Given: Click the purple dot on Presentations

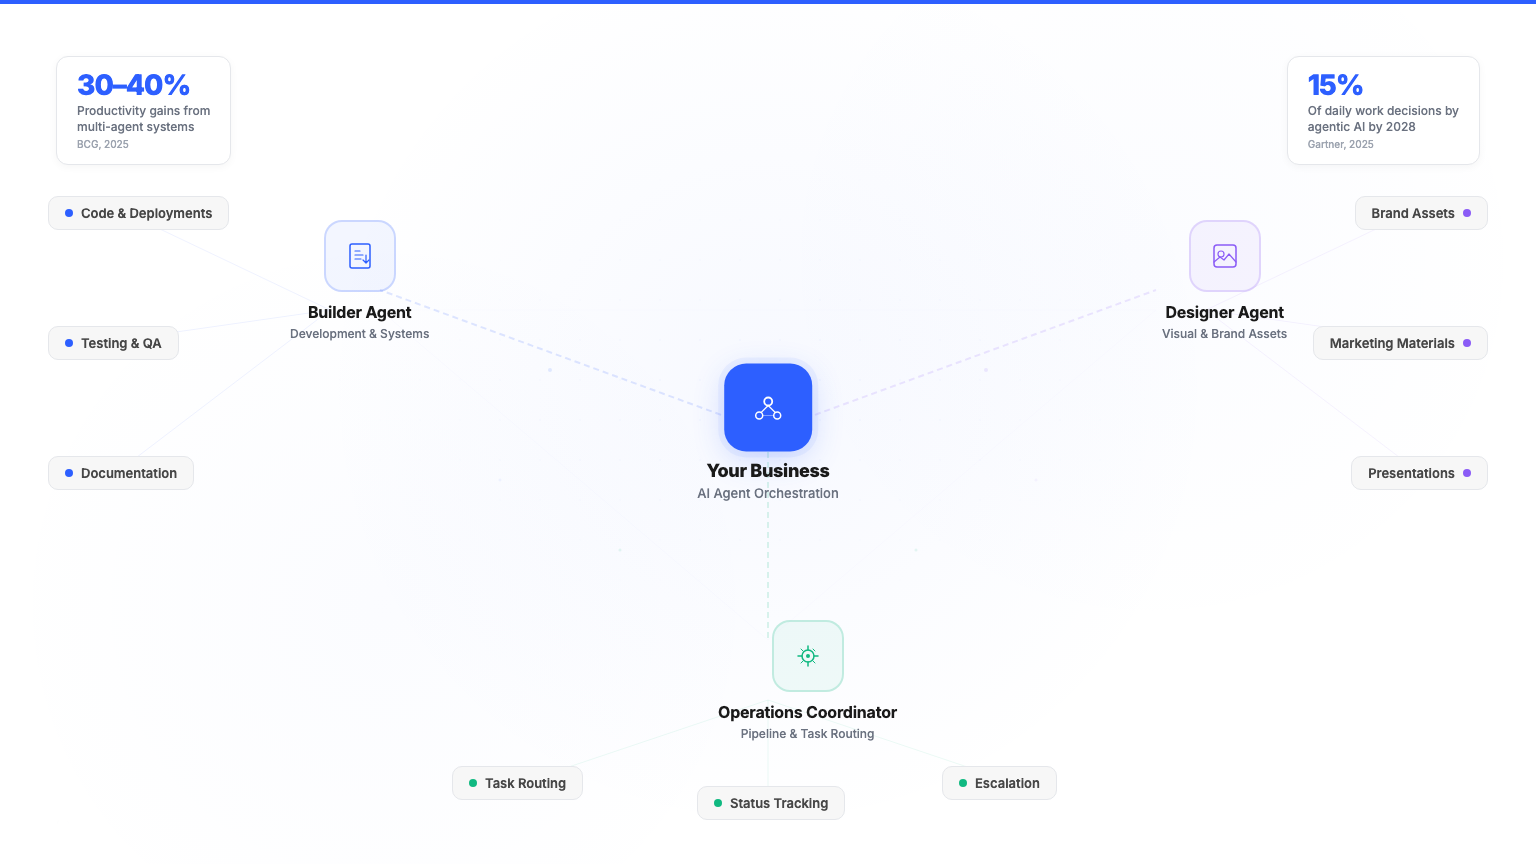Looking at the screenshot, I should 1468,473.
